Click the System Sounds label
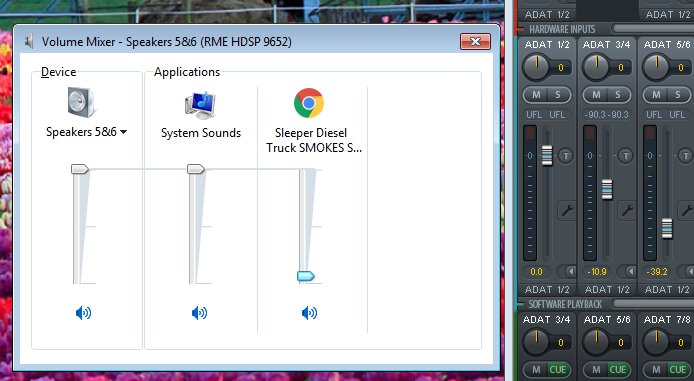 point(201,133)
